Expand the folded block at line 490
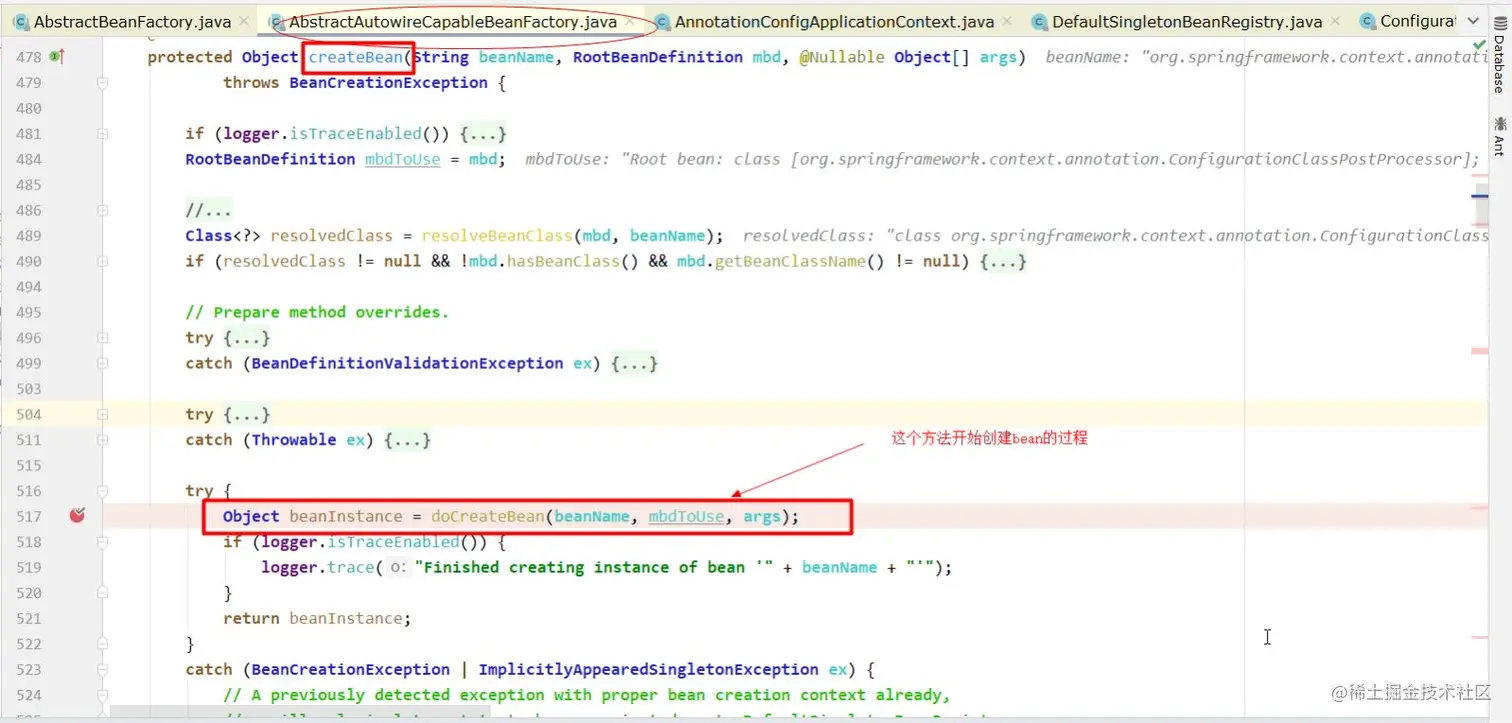The image size is (1512, 723). tap(102, 261)
